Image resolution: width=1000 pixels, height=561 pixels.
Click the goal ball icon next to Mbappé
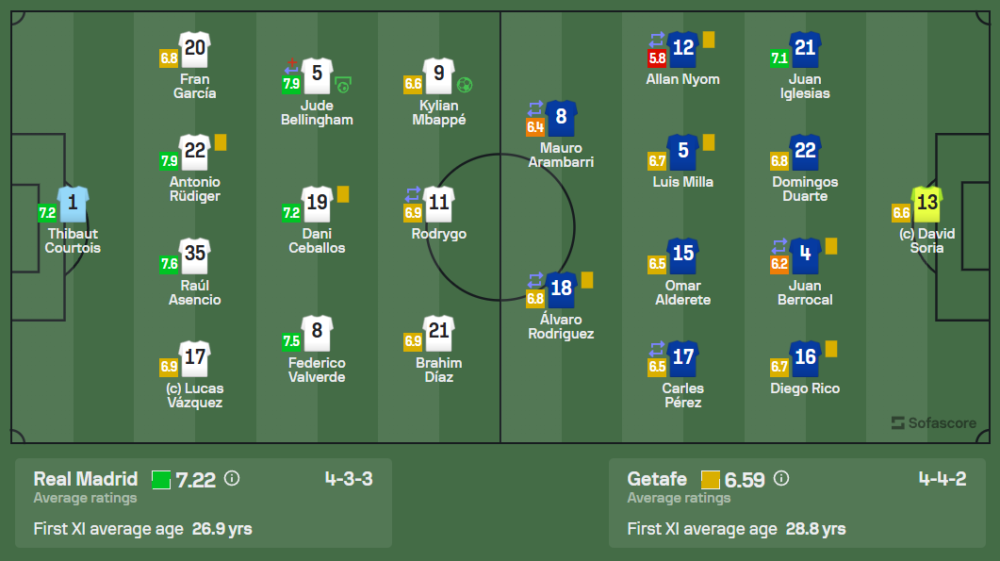click(x=466, y=84)
